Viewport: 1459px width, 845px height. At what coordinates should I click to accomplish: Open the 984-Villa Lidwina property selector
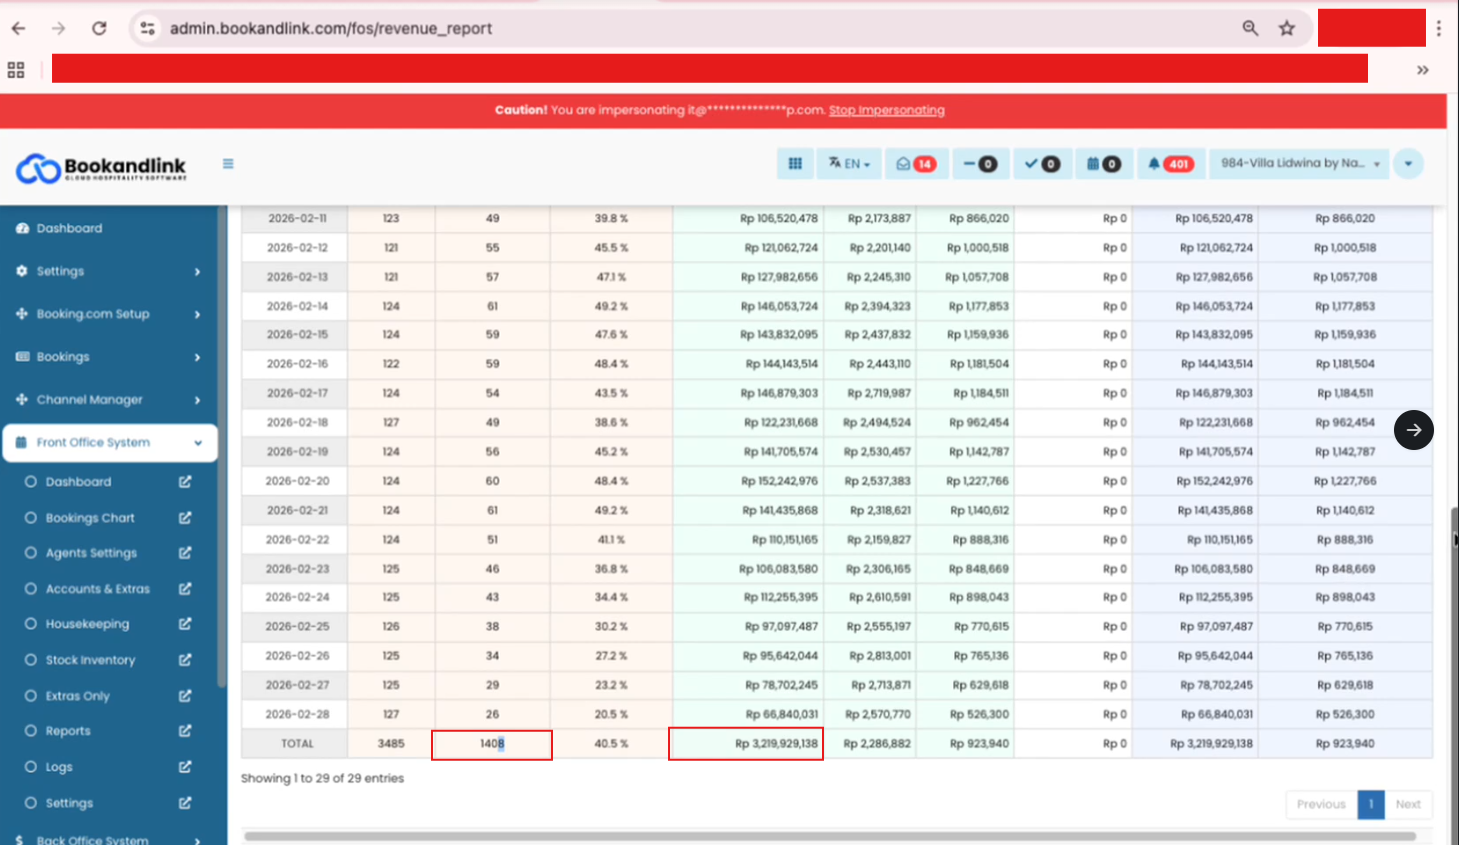point(1299,163)
